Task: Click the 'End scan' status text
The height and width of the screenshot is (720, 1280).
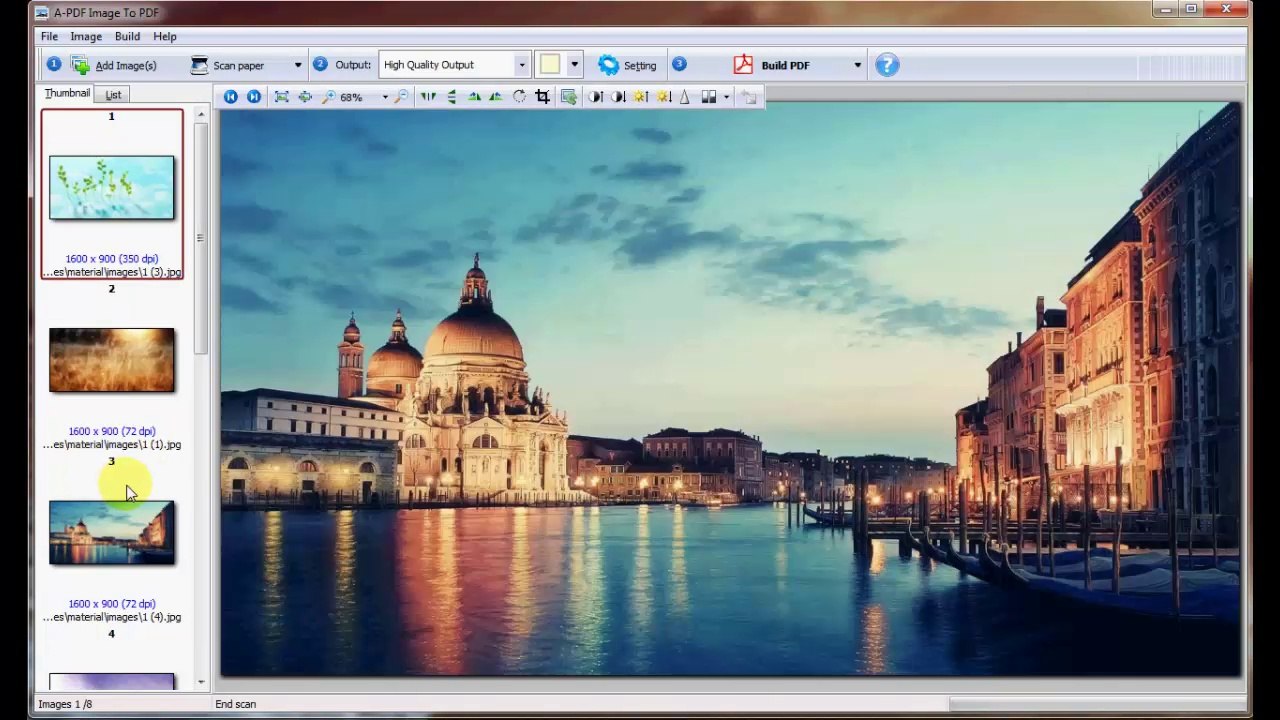Action: pos(235,704)
